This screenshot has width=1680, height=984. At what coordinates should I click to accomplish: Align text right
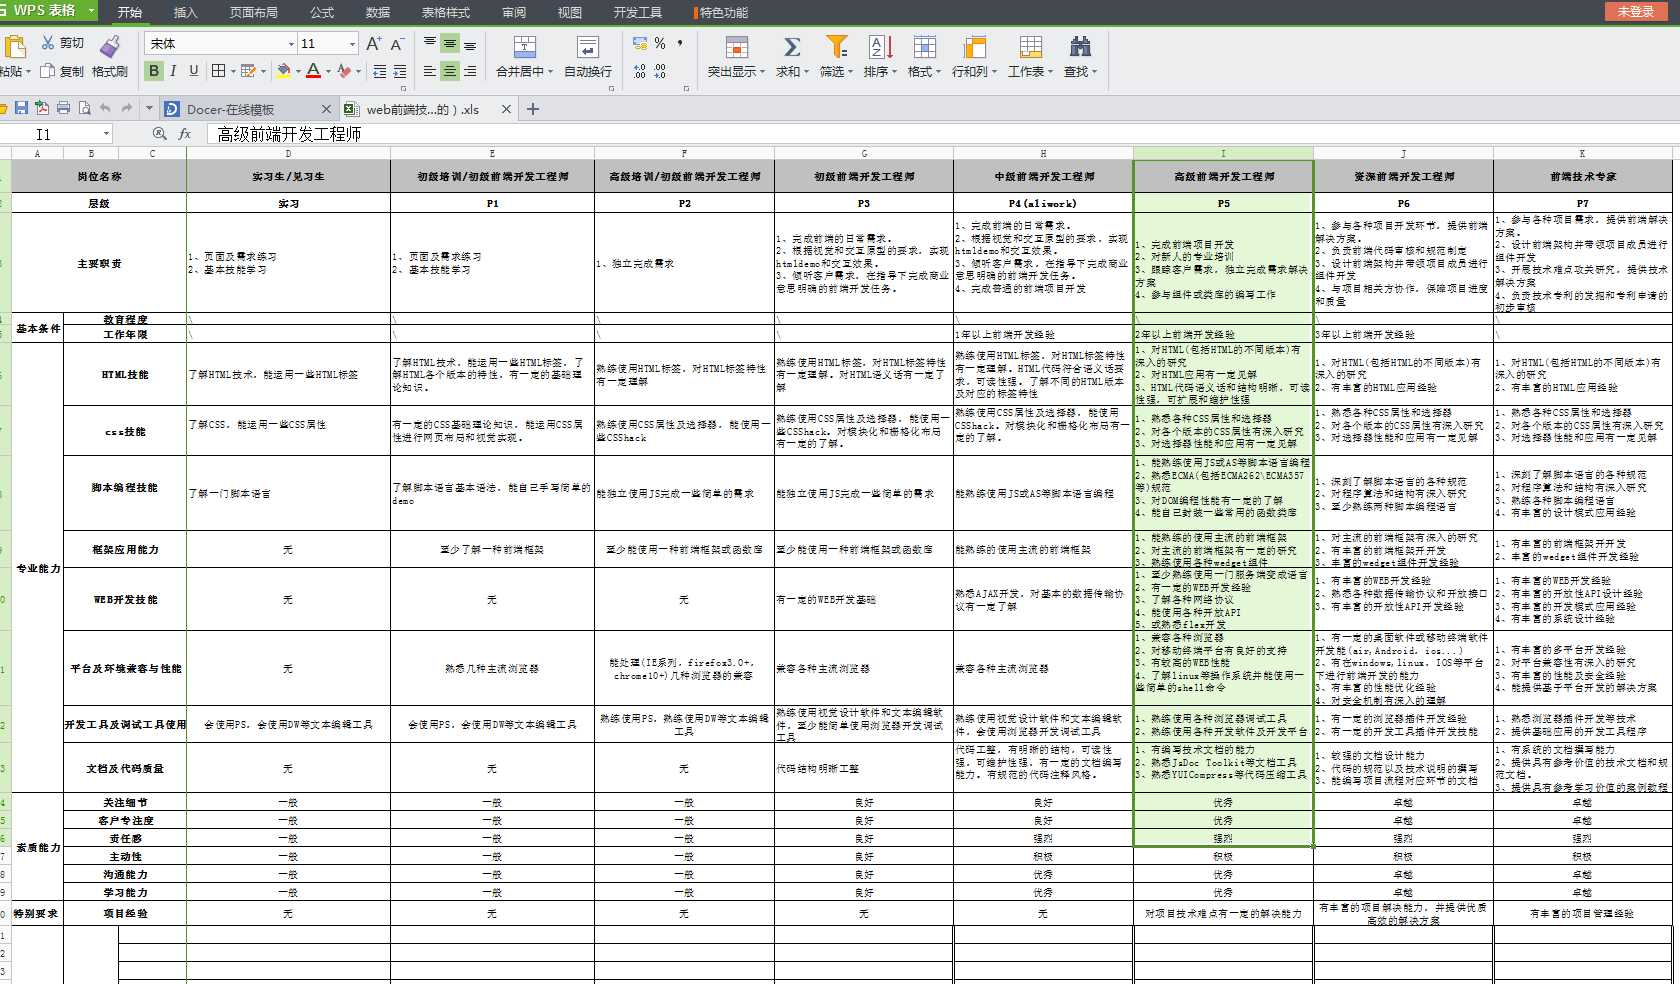(470, 71)
